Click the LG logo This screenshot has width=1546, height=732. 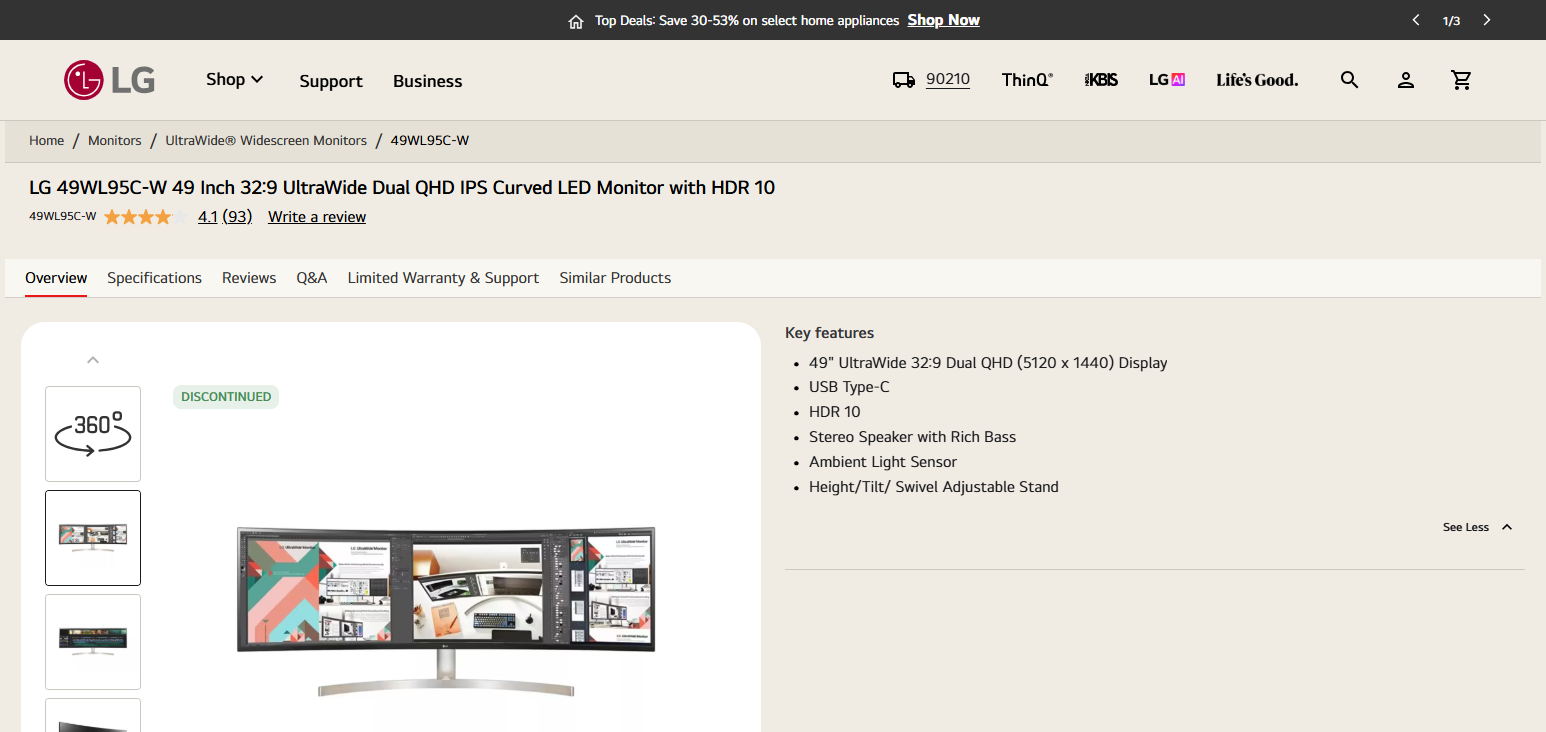(108, 80)
